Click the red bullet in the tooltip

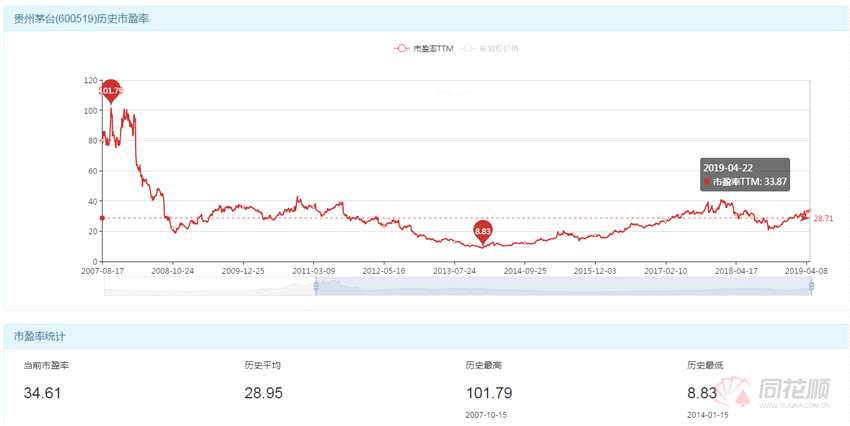pos(706,182)
